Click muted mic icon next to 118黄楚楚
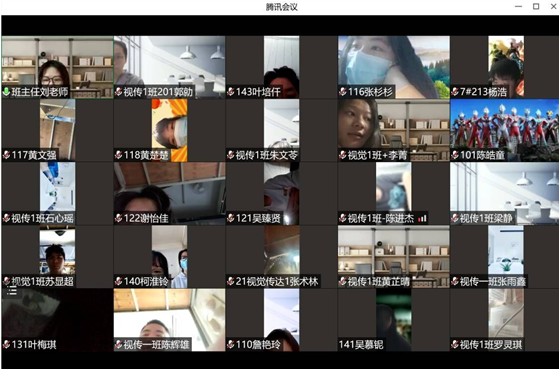559x370 pixels. [x=119, y=155]
